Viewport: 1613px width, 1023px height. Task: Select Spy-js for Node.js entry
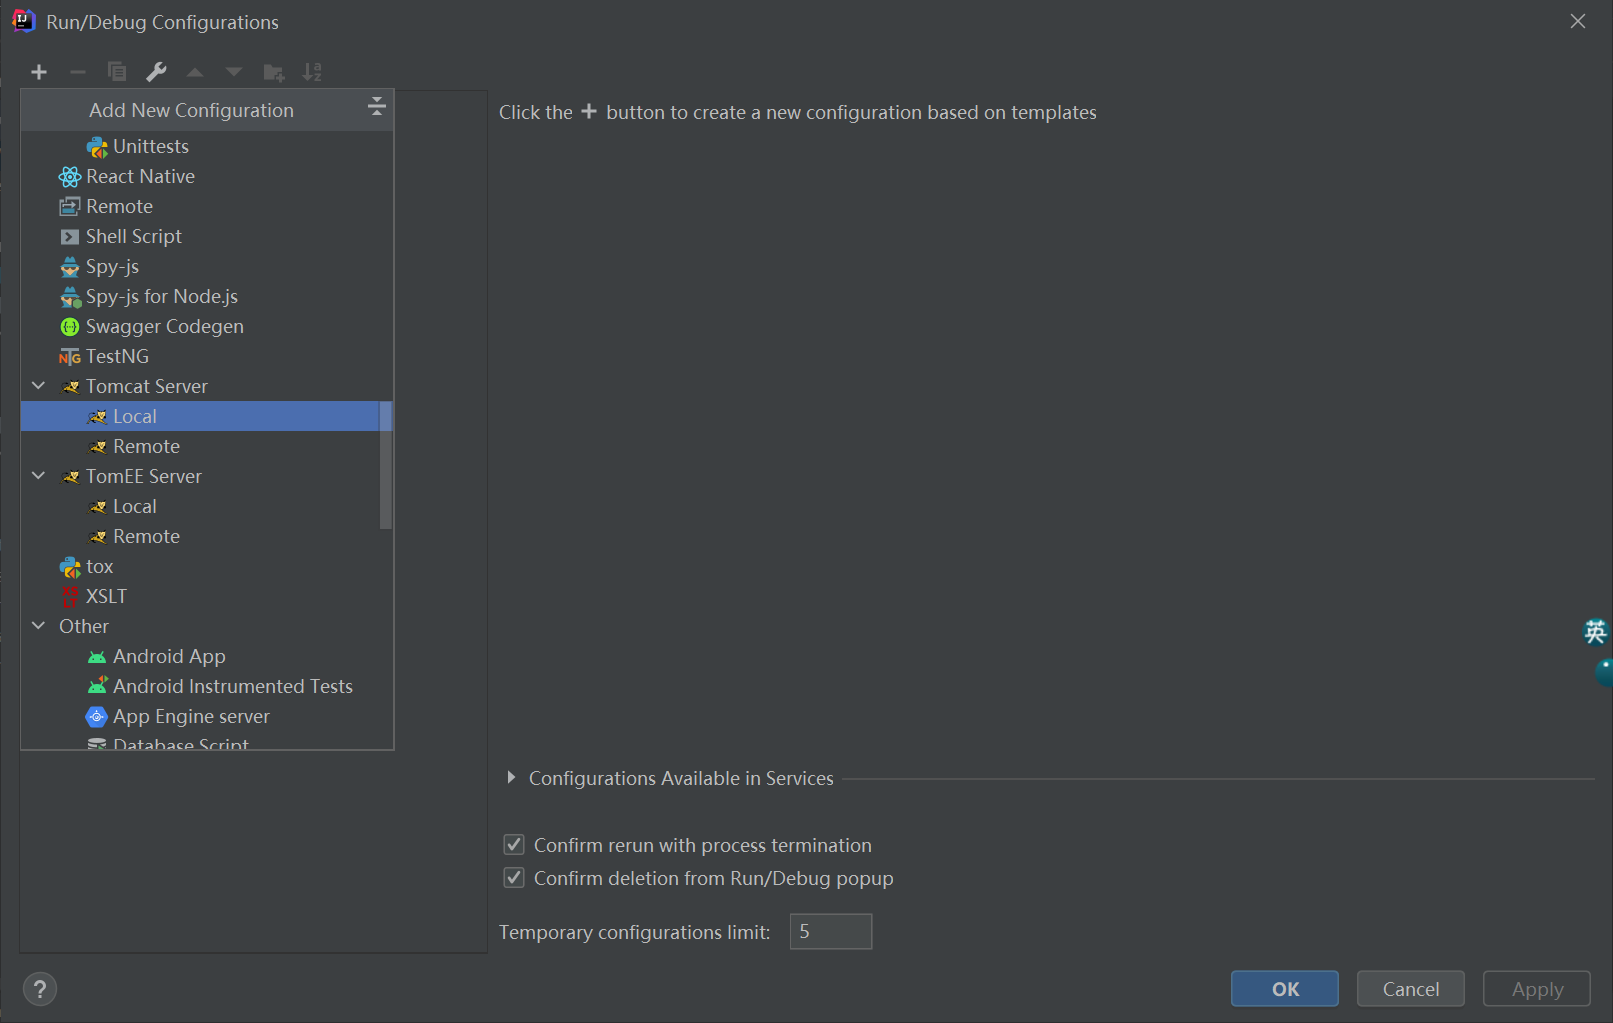(207, 296)
